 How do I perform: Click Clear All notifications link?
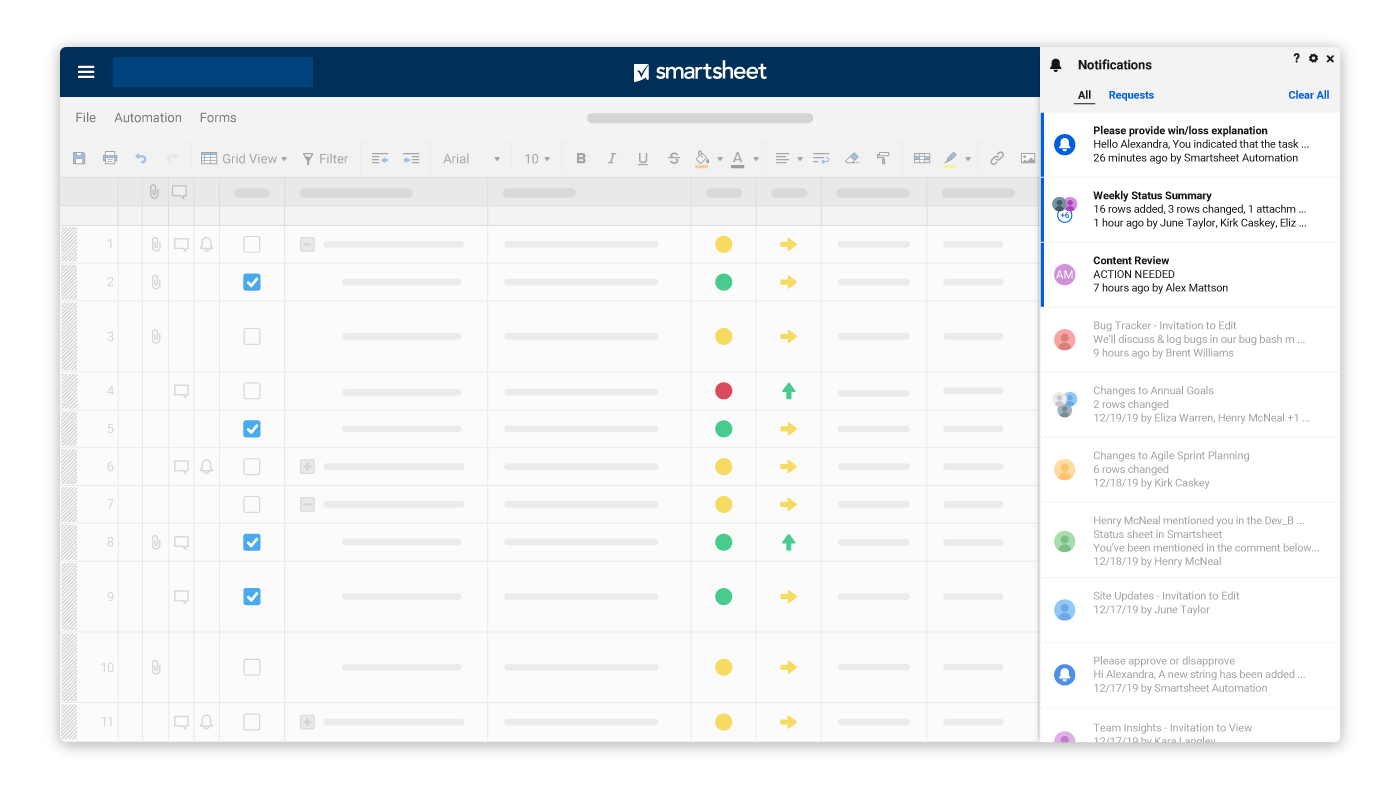1308,95
